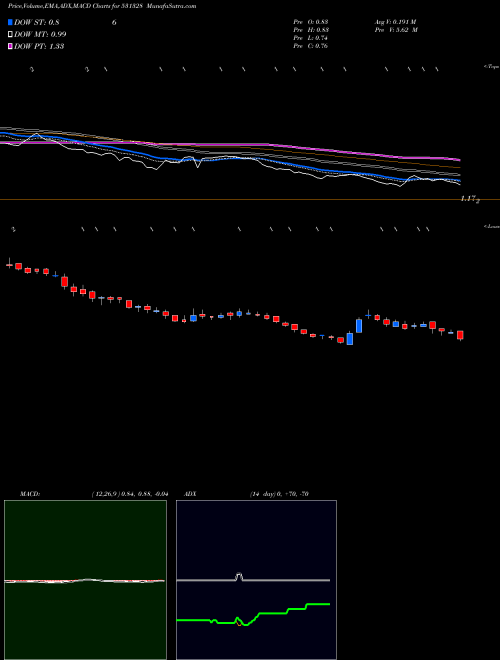Click the blue DOW ST legend swatch

(x=10, y=22)
